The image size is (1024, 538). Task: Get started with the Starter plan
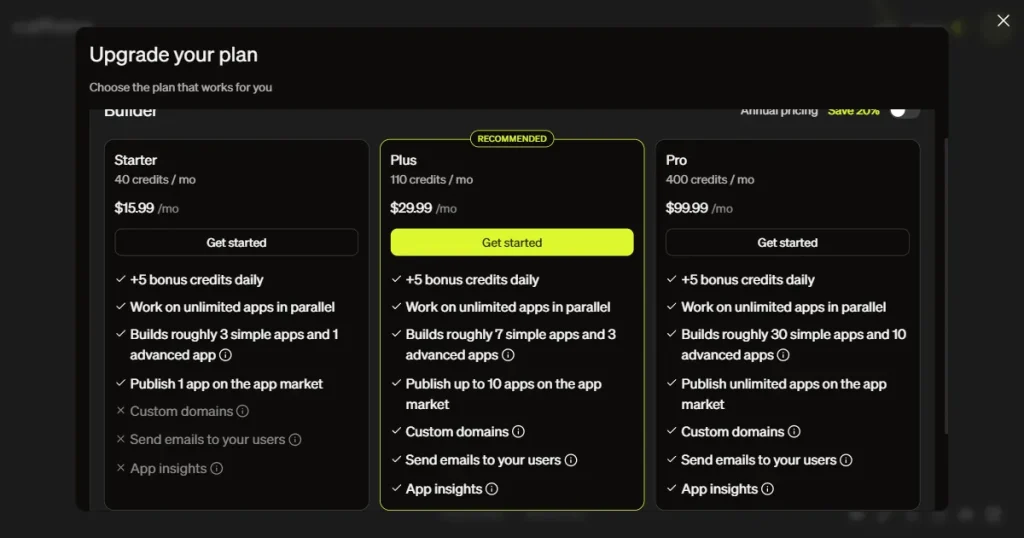click(236, 242)
